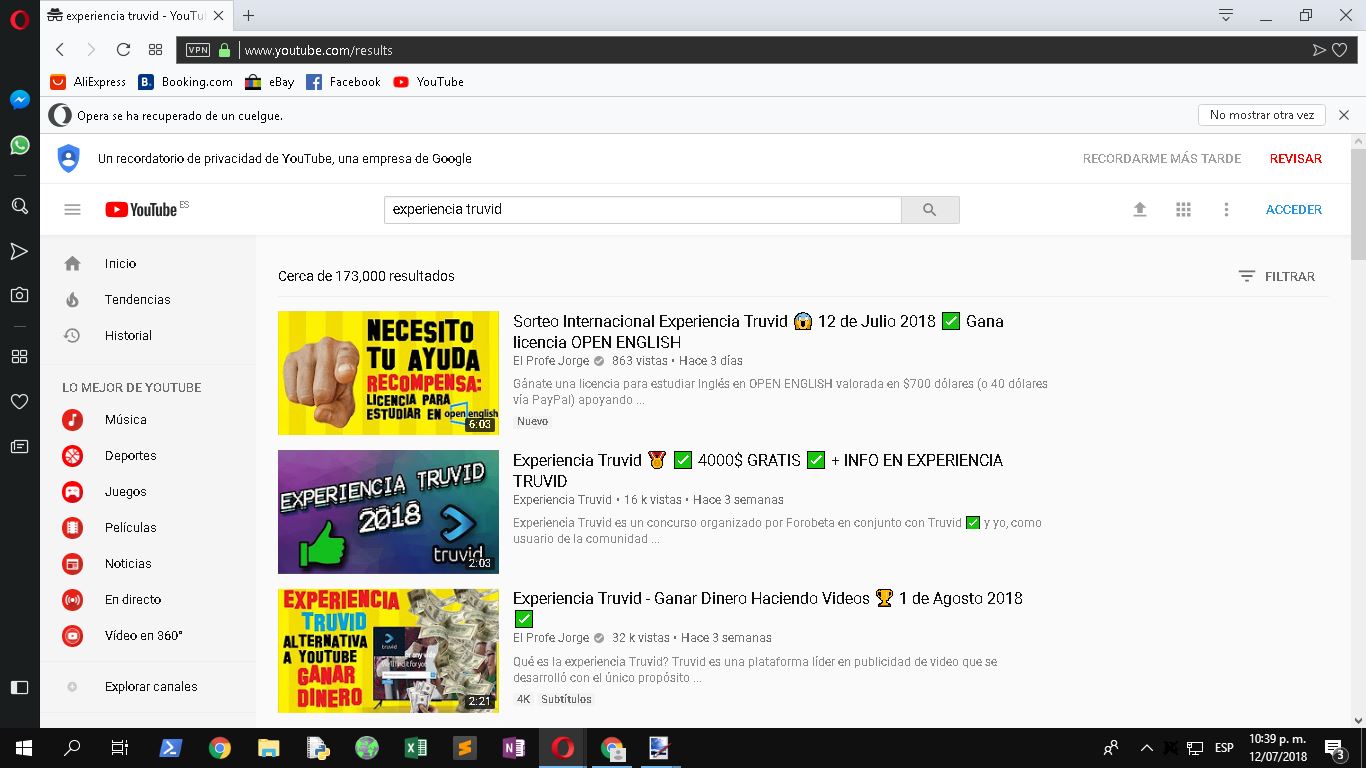Open YouTube settings three-dot menu
This screenshot has height=768, width=1366.
(1226, 210)
